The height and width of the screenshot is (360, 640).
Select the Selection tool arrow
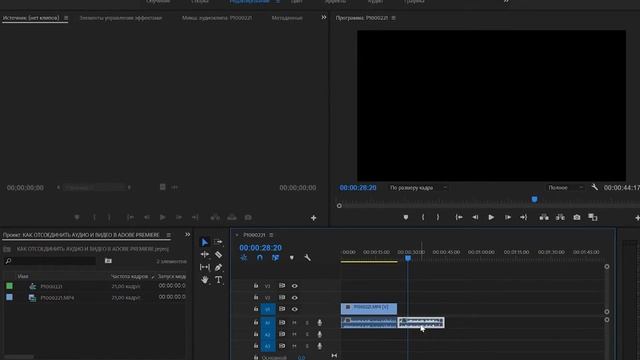click(204, 242)
